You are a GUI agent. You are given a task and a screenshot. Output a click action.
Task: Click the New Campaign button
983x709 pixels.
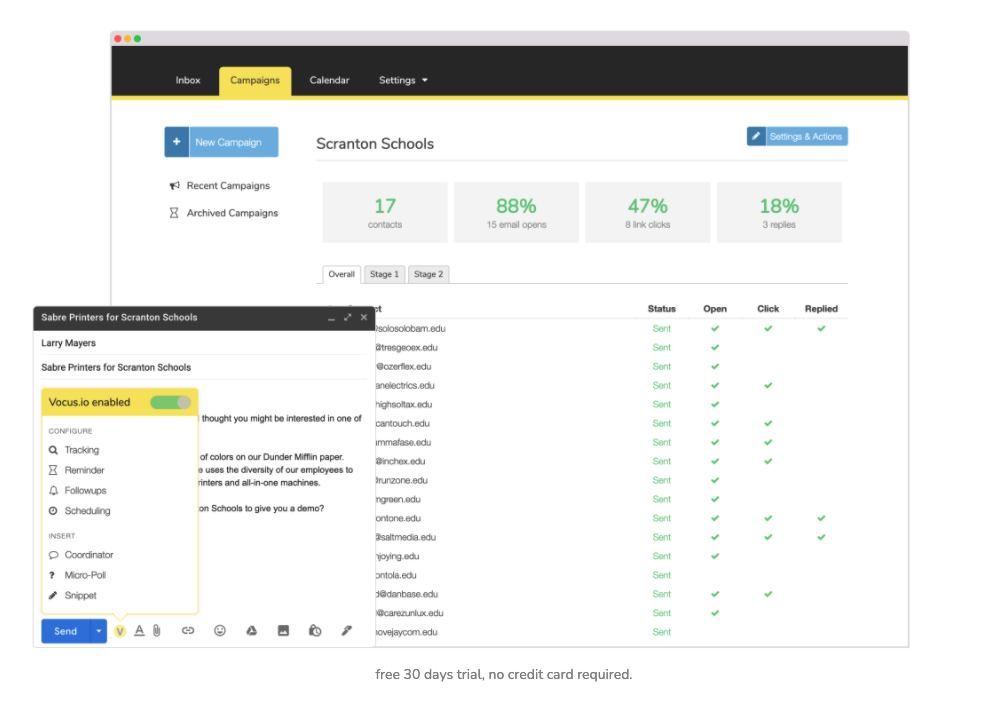click(x=221, y=142)
